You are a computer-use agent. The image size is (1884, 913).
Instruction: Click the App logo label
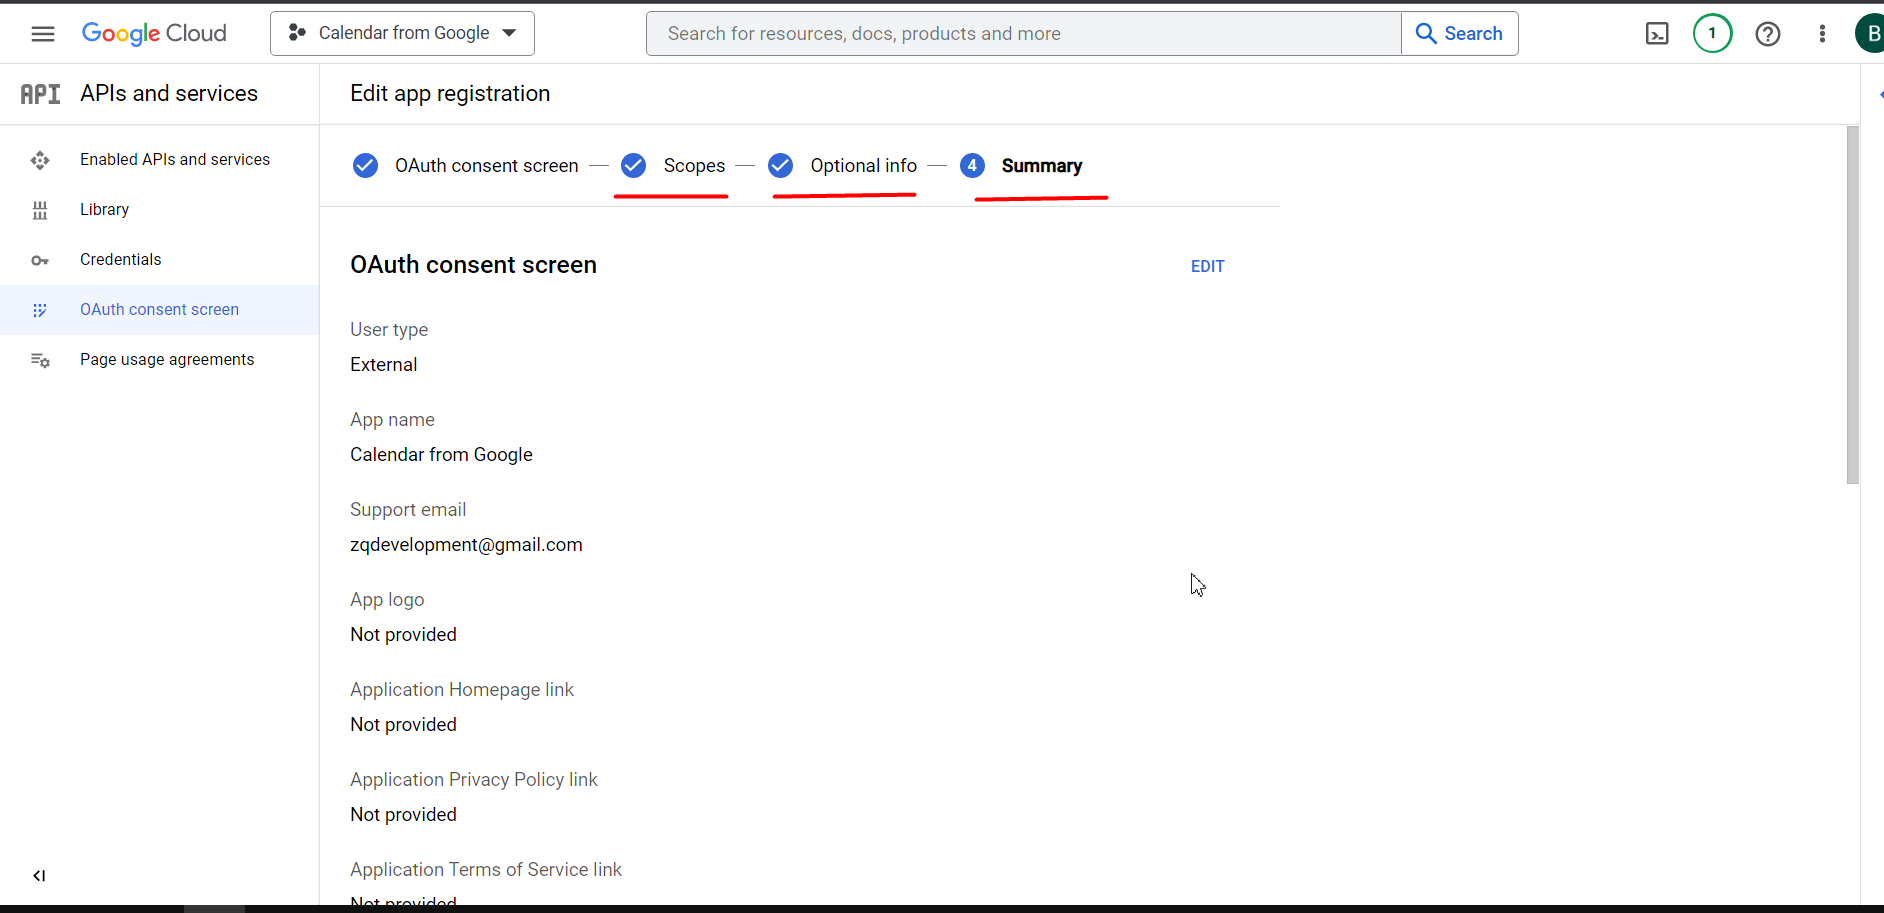[387, 600]
